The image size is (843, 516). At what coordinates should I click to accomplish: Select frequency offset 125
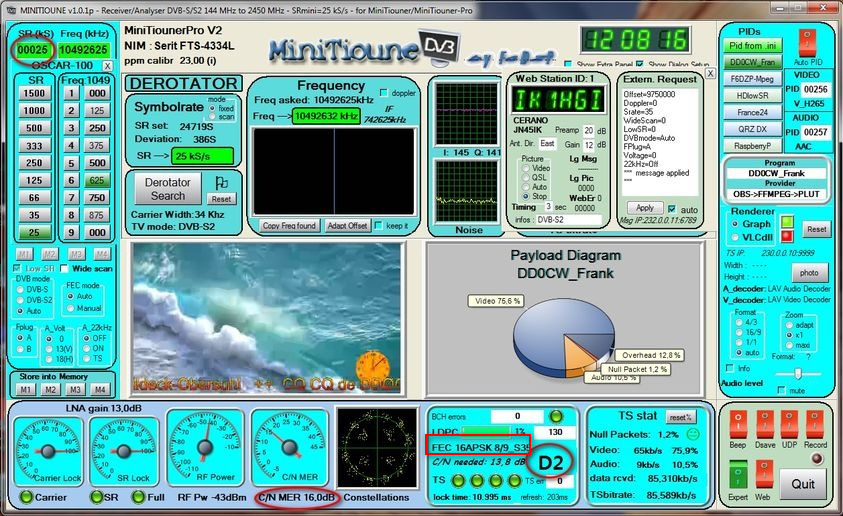[x=97, y=111]
